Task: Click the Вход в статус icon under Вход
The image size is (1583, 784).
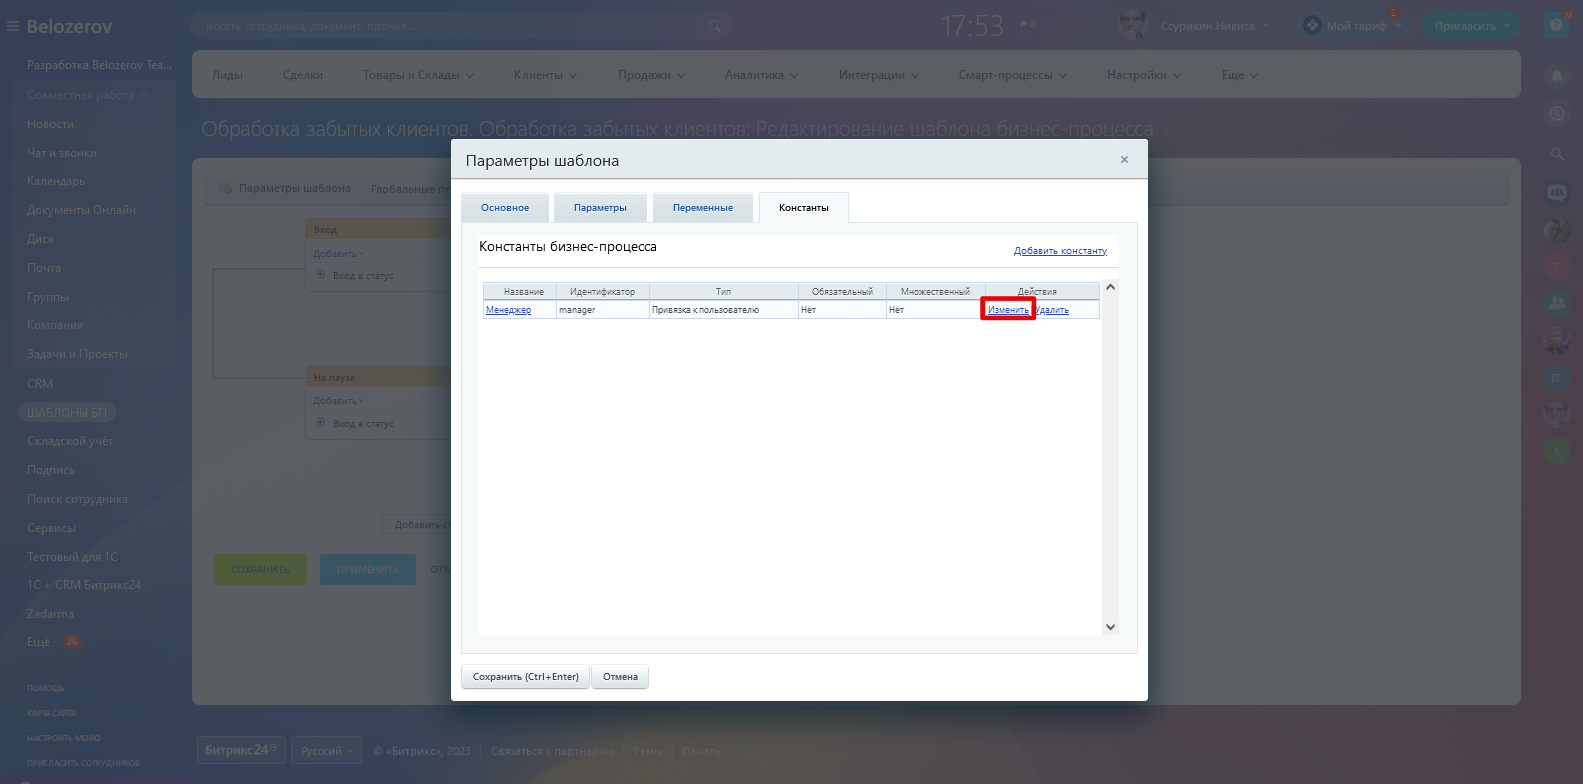Action: click(322, 274)
